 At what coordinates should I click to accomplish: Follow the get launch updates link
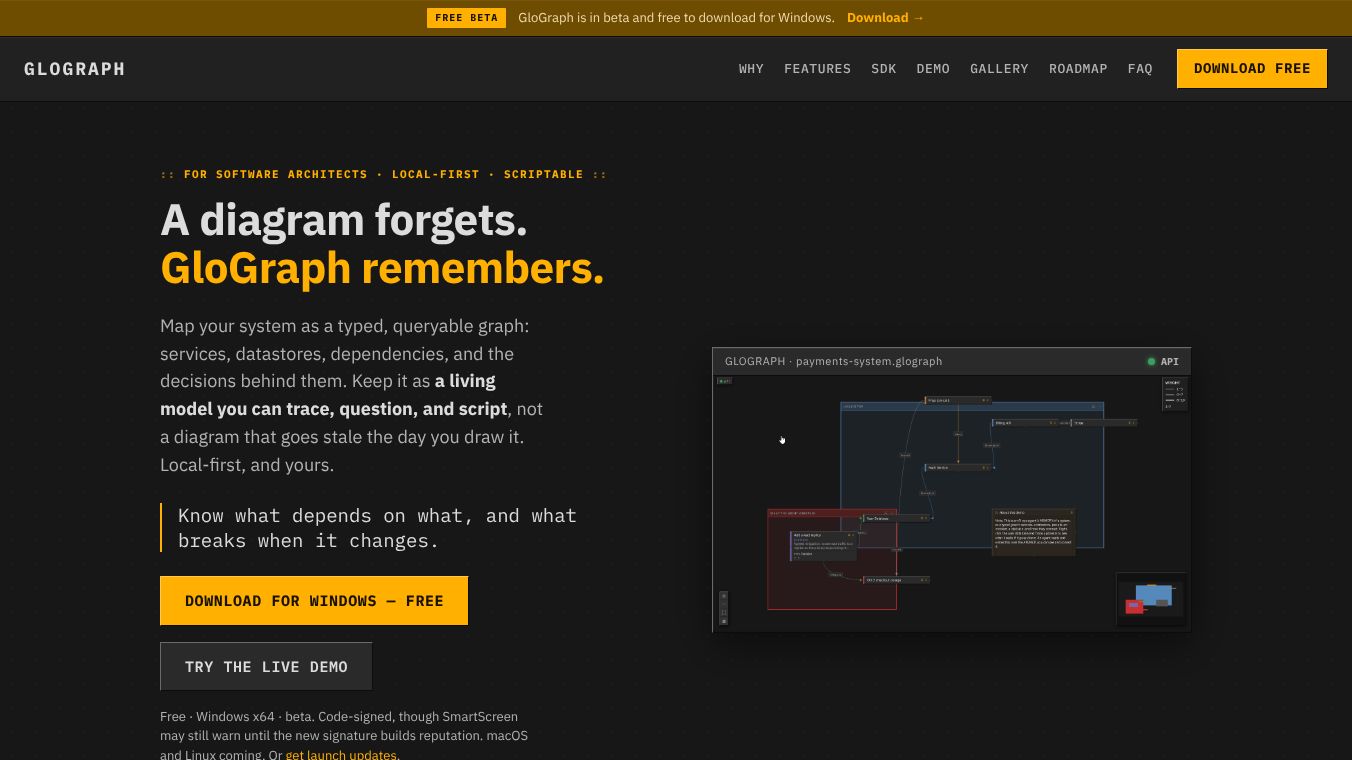342,754
